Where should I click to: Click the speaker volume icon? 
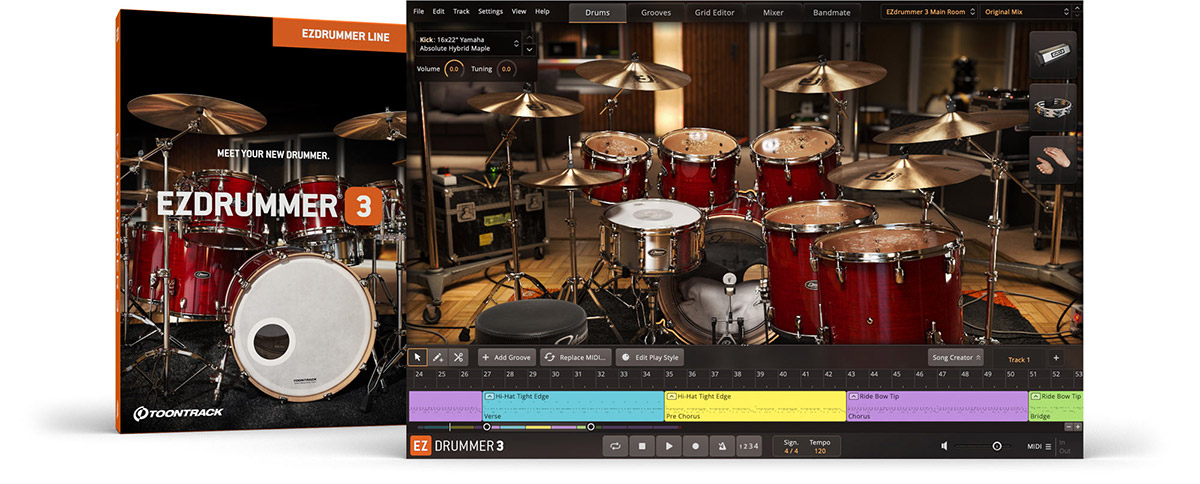[x=943, y=446]
